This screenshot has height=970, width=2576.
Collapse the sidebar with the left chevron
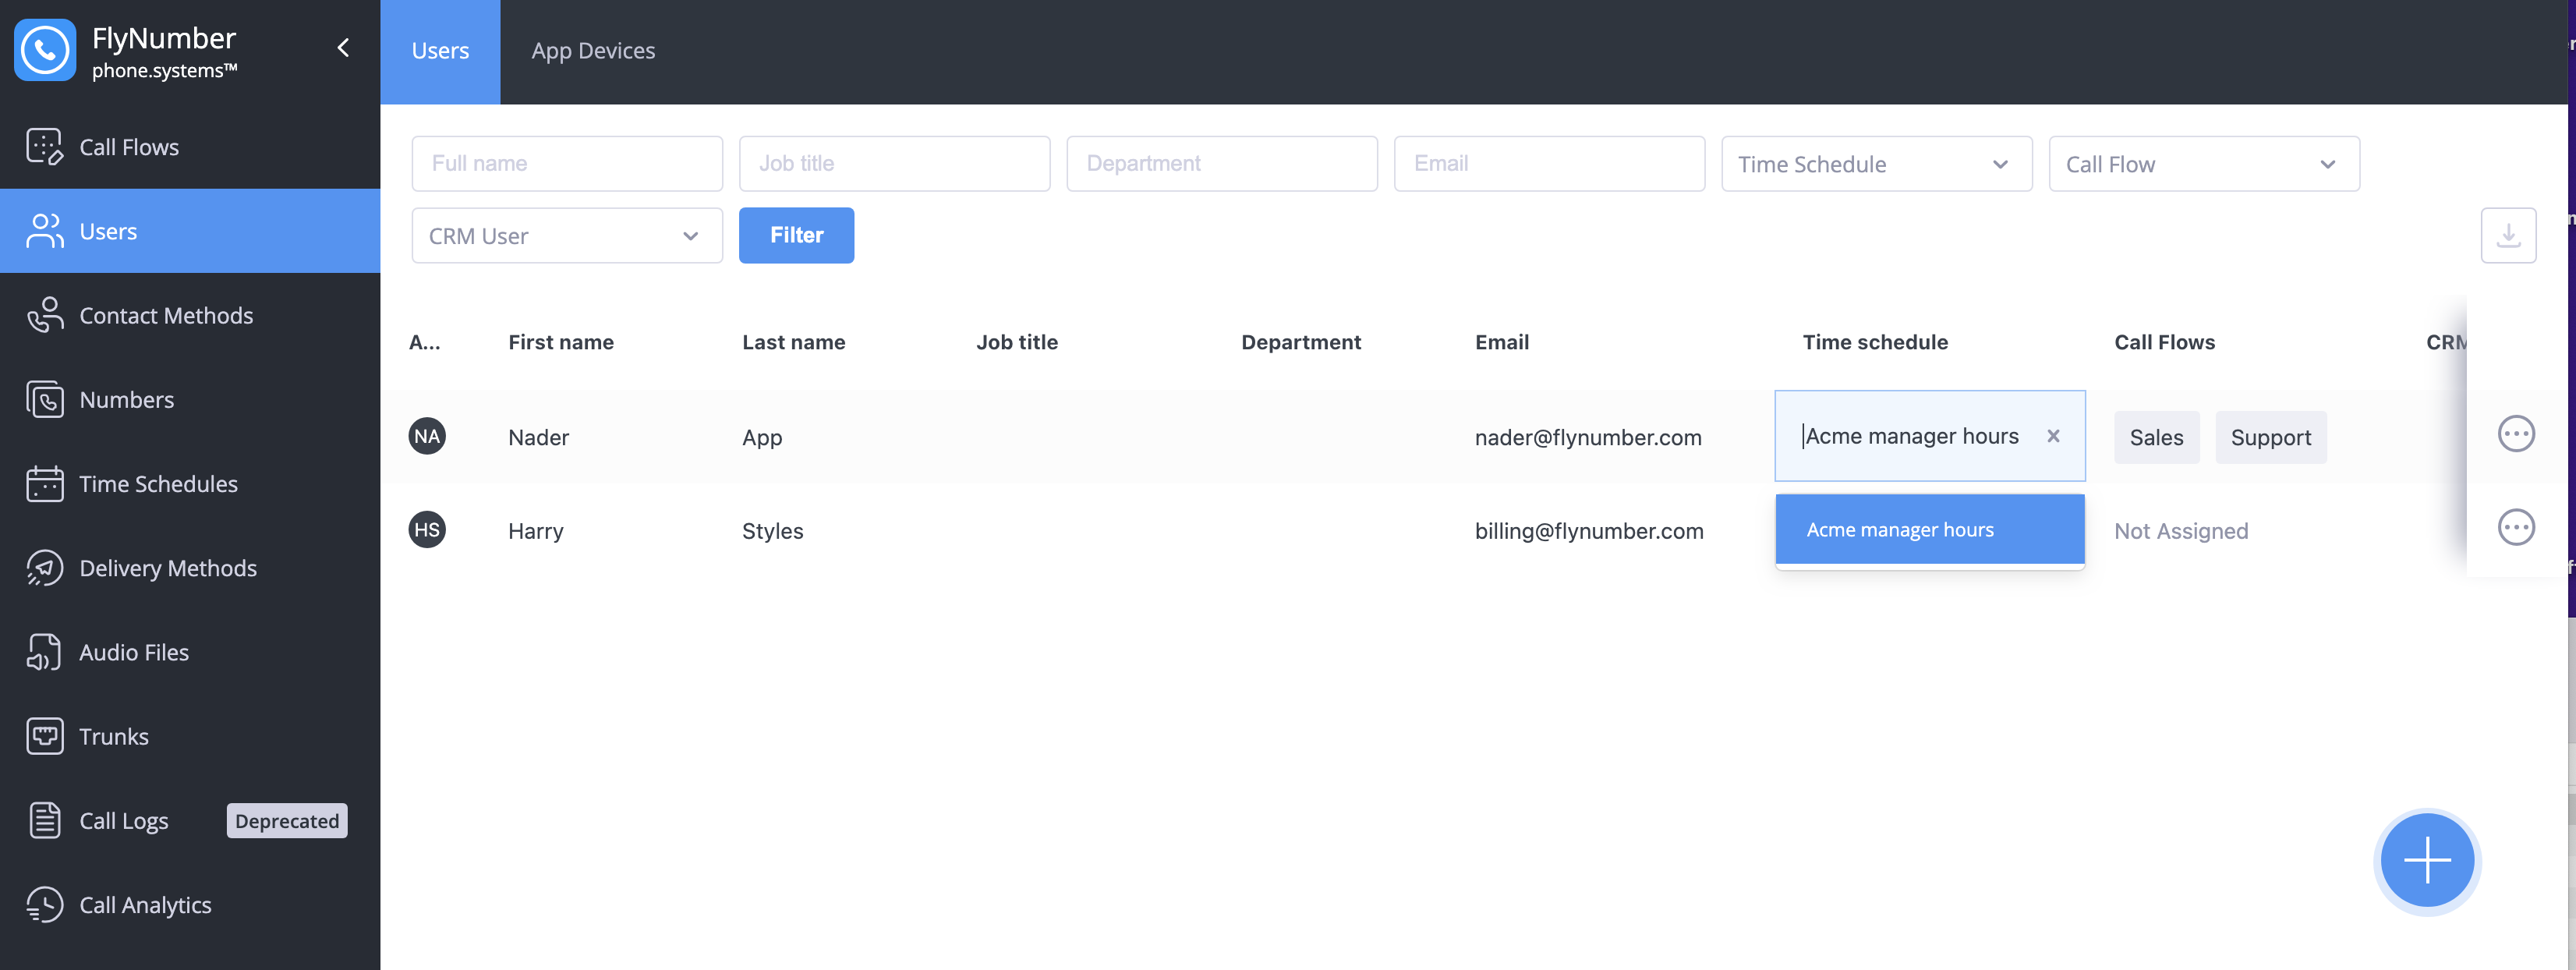(x=343, y=48)
